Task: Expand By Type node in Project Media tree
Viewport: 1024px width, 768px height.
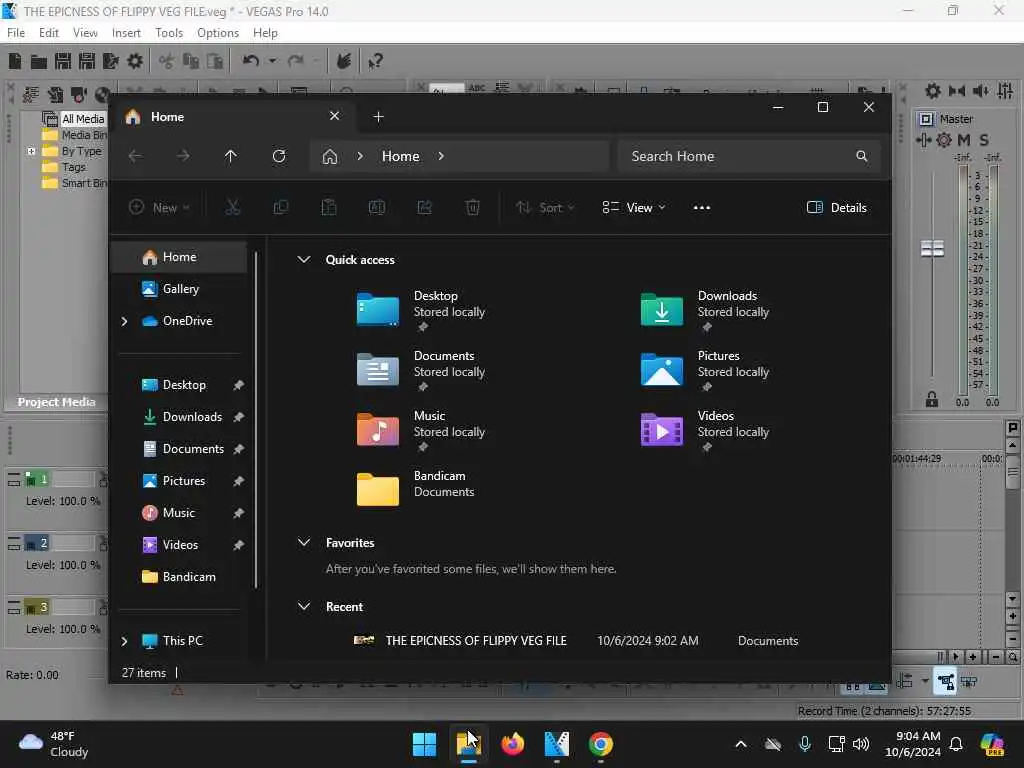Action: 31,151
